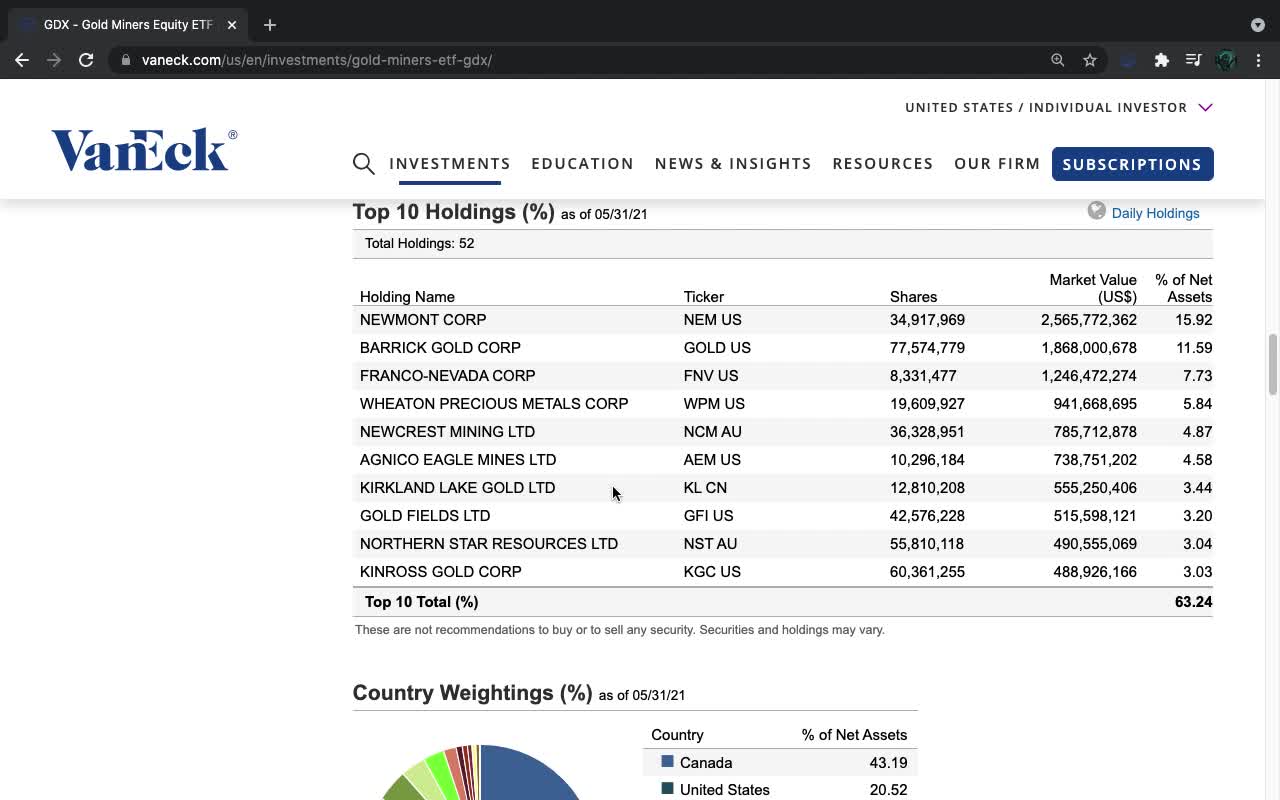Click BARRICK GOLD CORP holding name
The height and width of the screenshot is (800, 1280).
440,348
